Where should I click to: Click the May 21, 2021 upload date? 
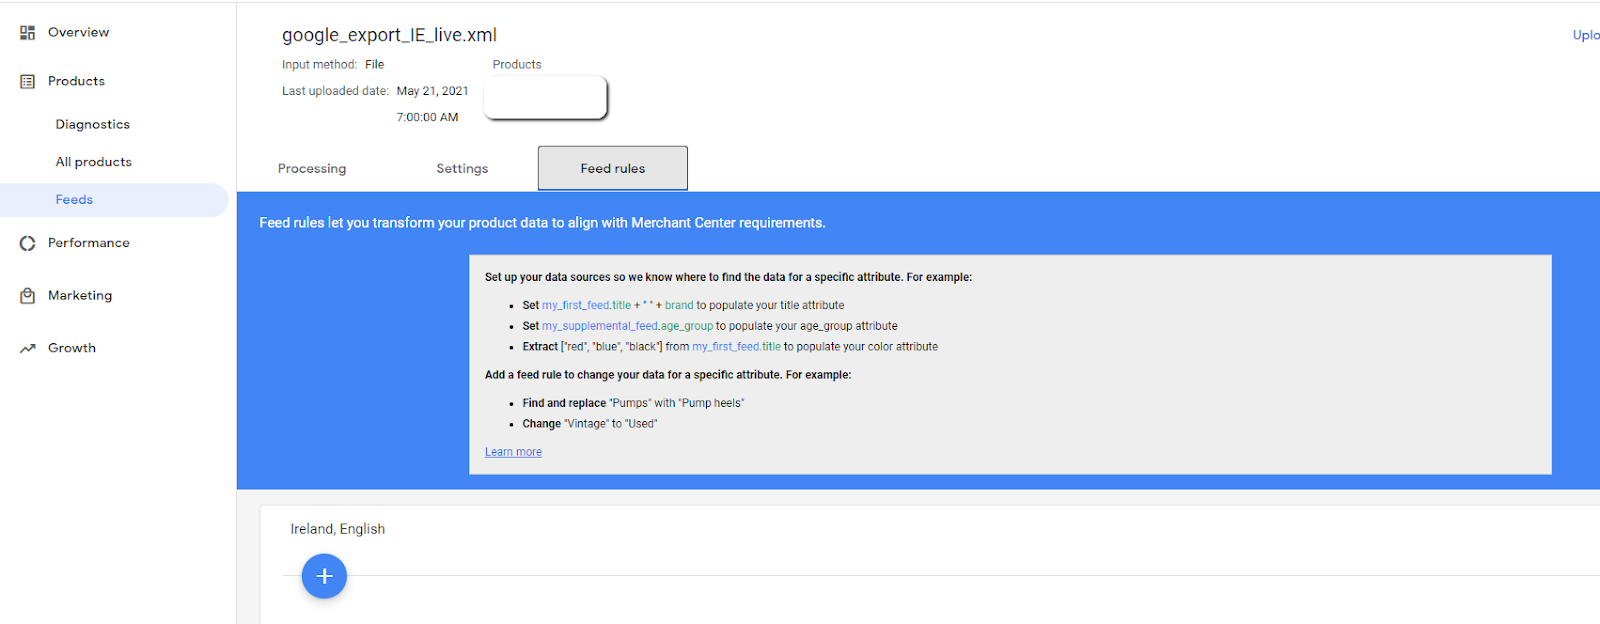point(432,91)
